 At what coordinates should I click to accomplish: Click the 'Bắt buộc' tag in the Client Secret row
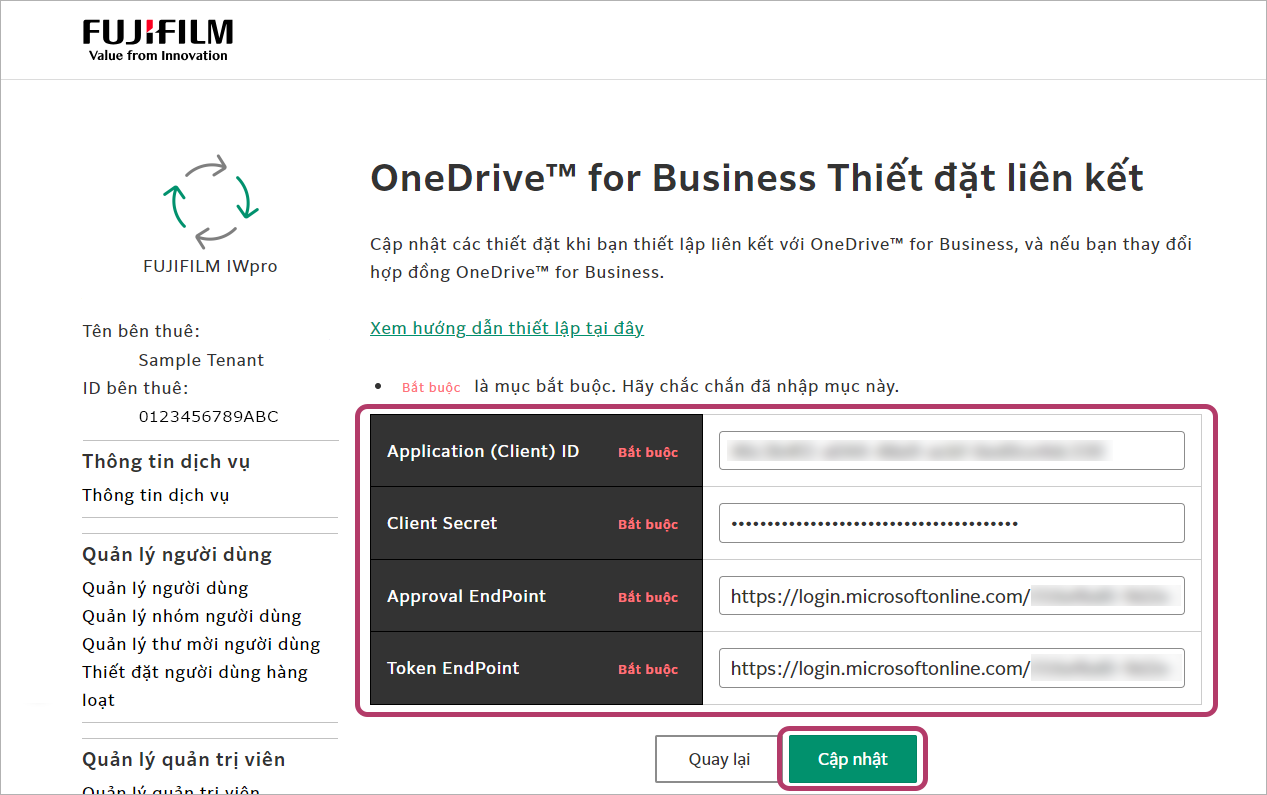[x=648, y=524]
